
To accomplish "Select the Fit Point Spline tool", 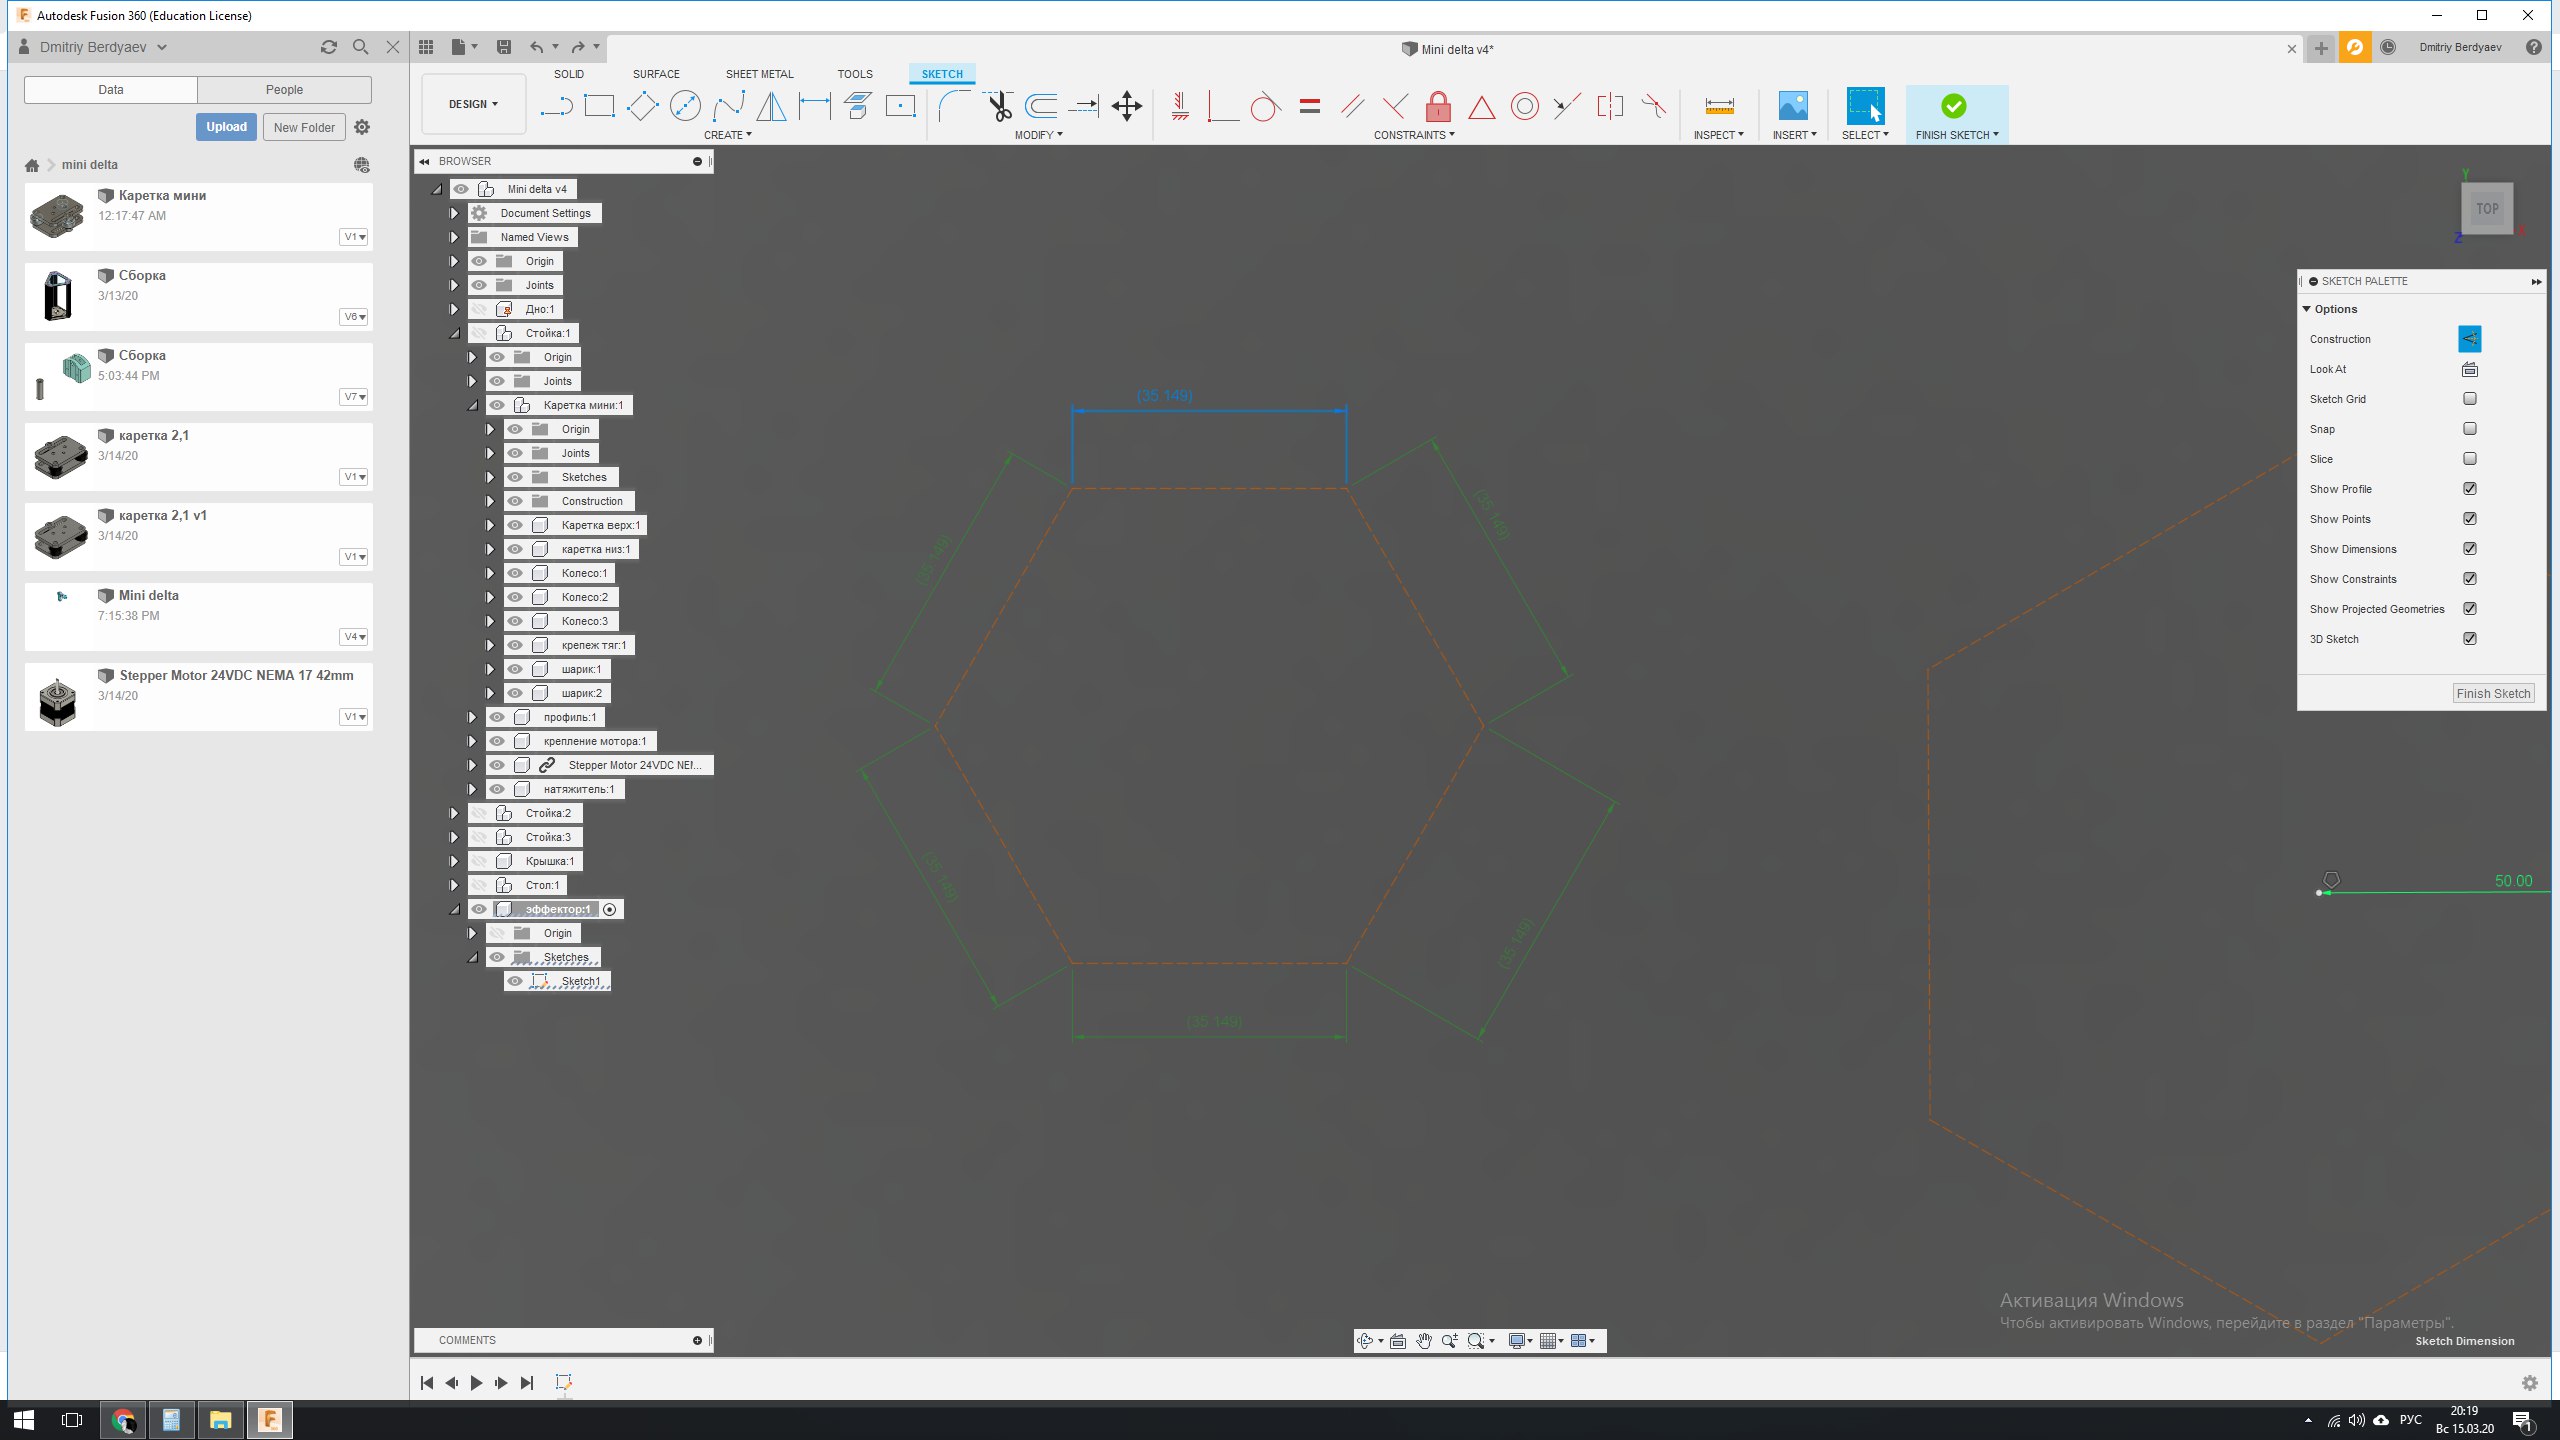I will [x=728, y=106].
